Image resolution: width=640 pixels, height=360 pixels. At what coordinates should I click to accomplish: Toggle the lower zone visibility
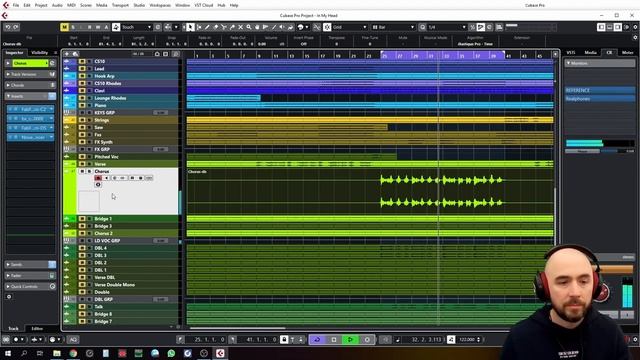click(x=610, y=27)
